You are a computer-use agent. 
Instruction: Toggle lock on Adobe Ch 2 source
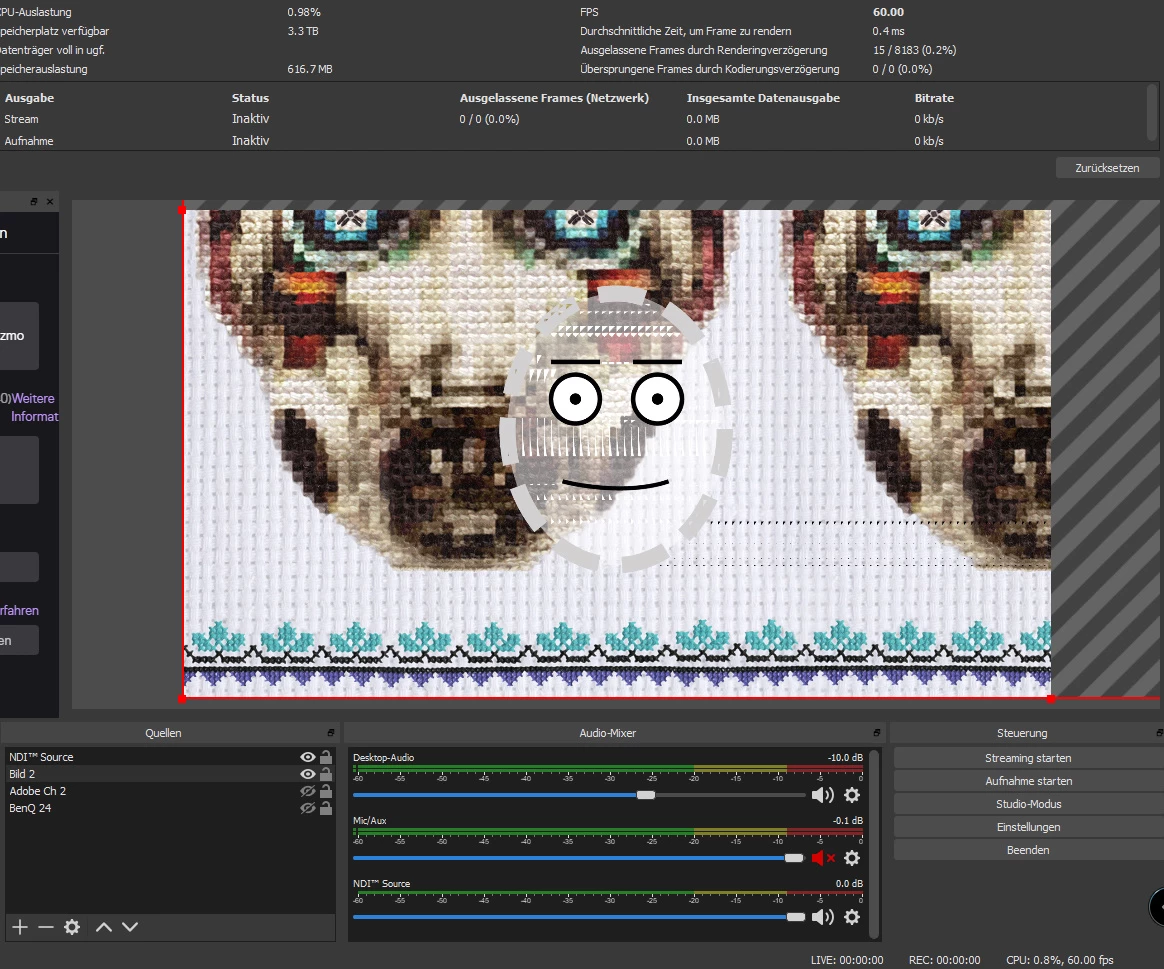(x=326, y=791)
